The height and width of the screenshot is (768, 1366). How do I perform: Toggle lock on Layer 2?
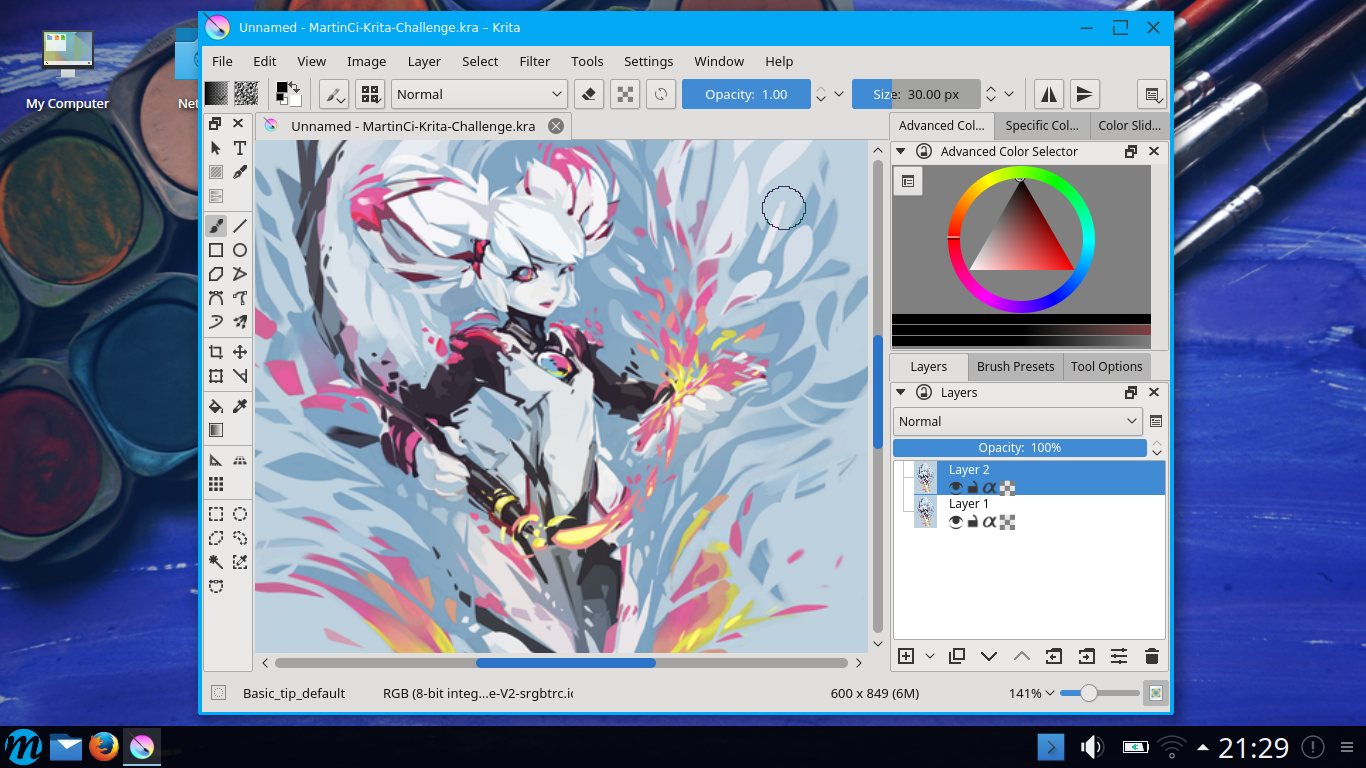[x=972, y=488]
